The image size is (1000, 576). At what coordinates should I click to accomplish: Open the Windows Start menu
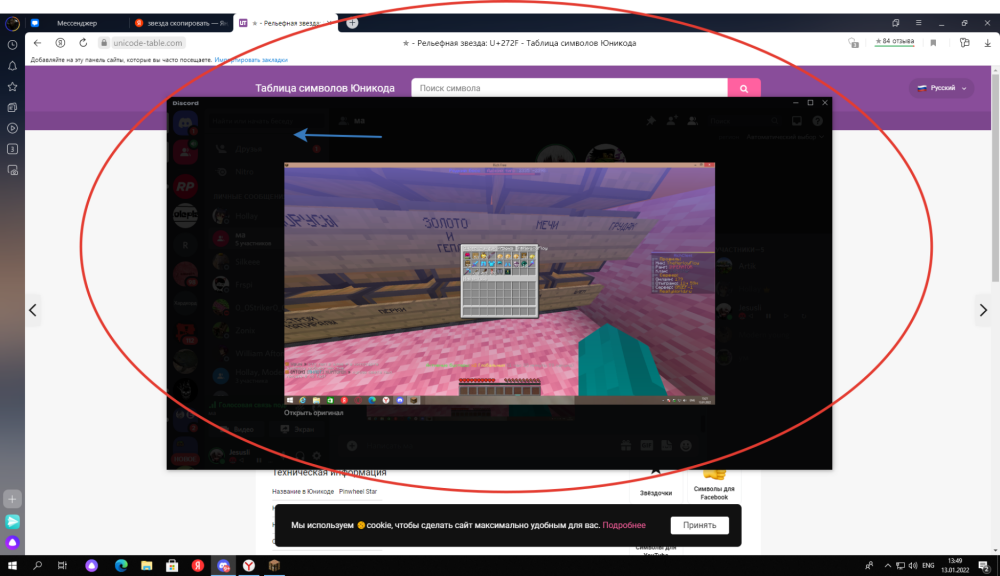coord(12,565)
